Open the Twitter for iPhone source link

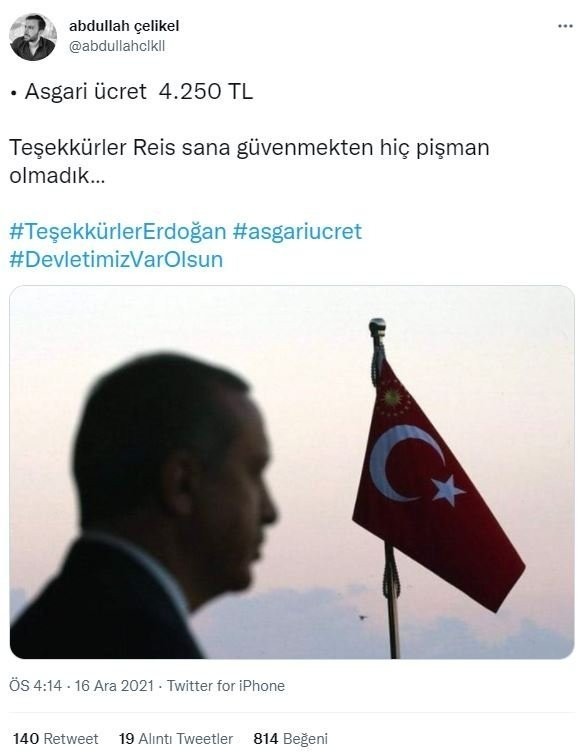point(226,686)
